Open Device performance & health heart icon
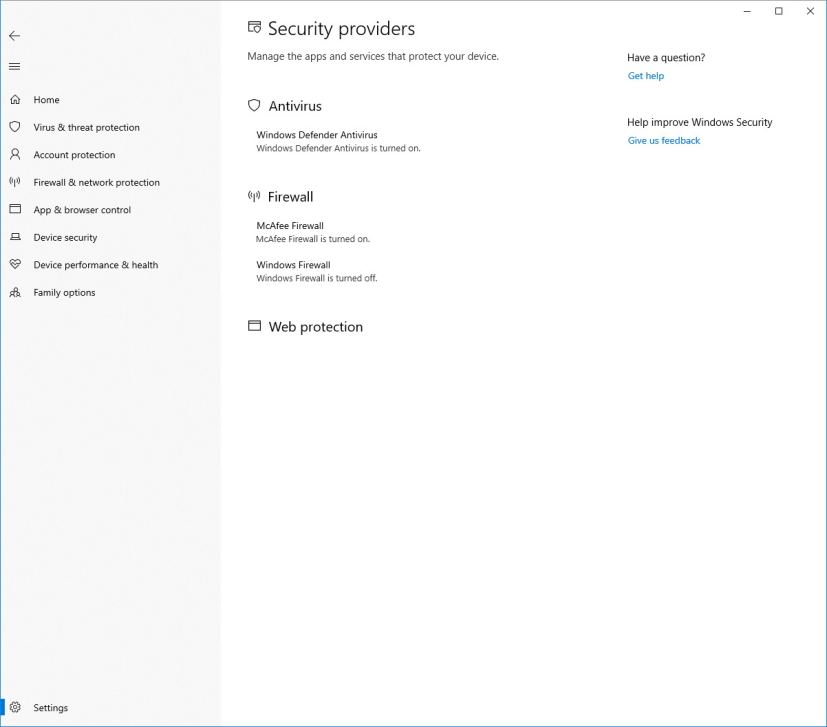The height and width of the screenshot is (727, 827). pos(14,264)
